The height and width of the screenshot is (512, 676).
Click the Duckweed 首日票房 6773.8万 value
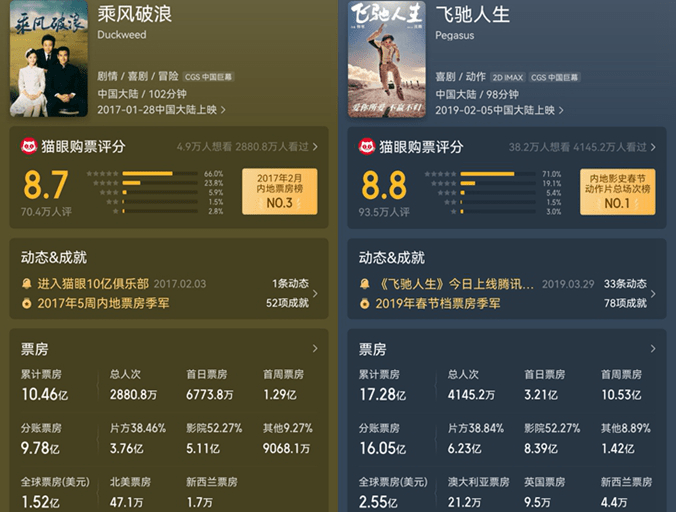(210, 395)
